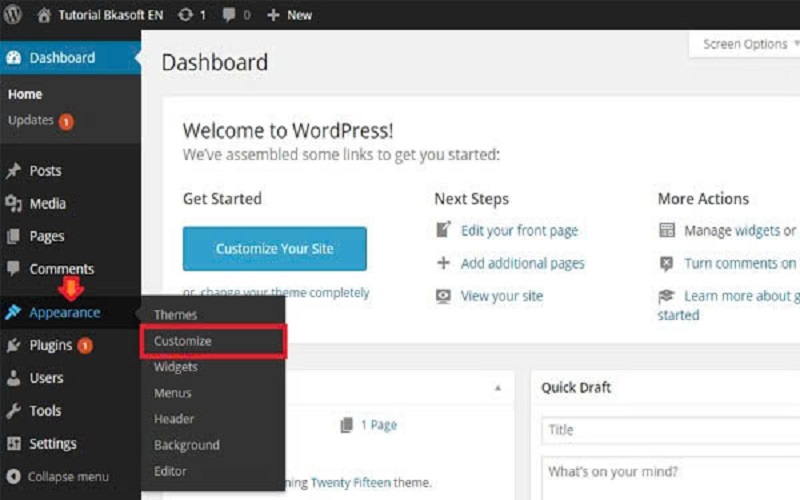Choose Widgets from the Appearance submenu
Viewport: 800px width, 500px height.
coord(176,367)
